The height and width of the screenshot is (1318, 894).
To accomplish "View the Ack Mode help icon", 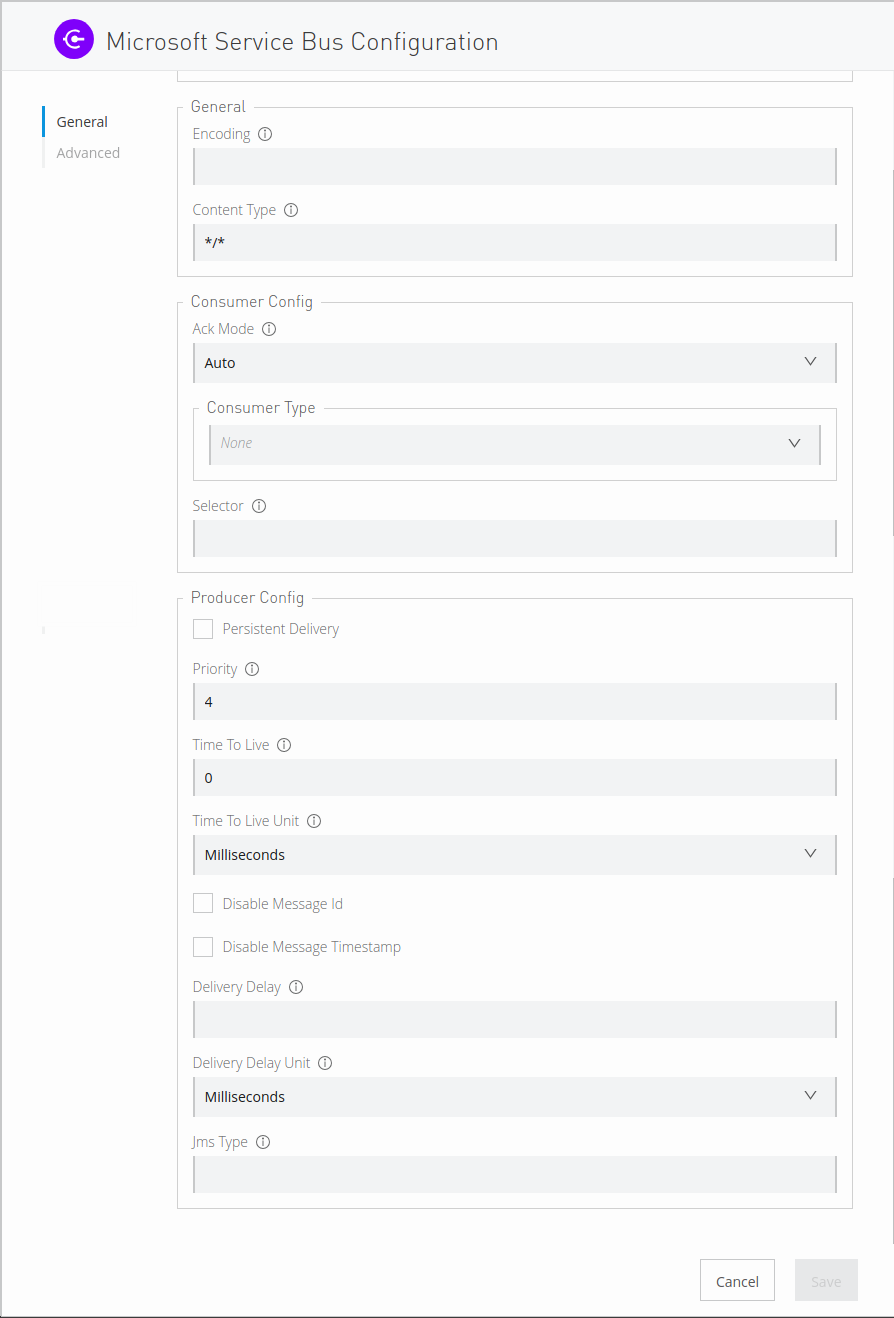I will point(268,328).
